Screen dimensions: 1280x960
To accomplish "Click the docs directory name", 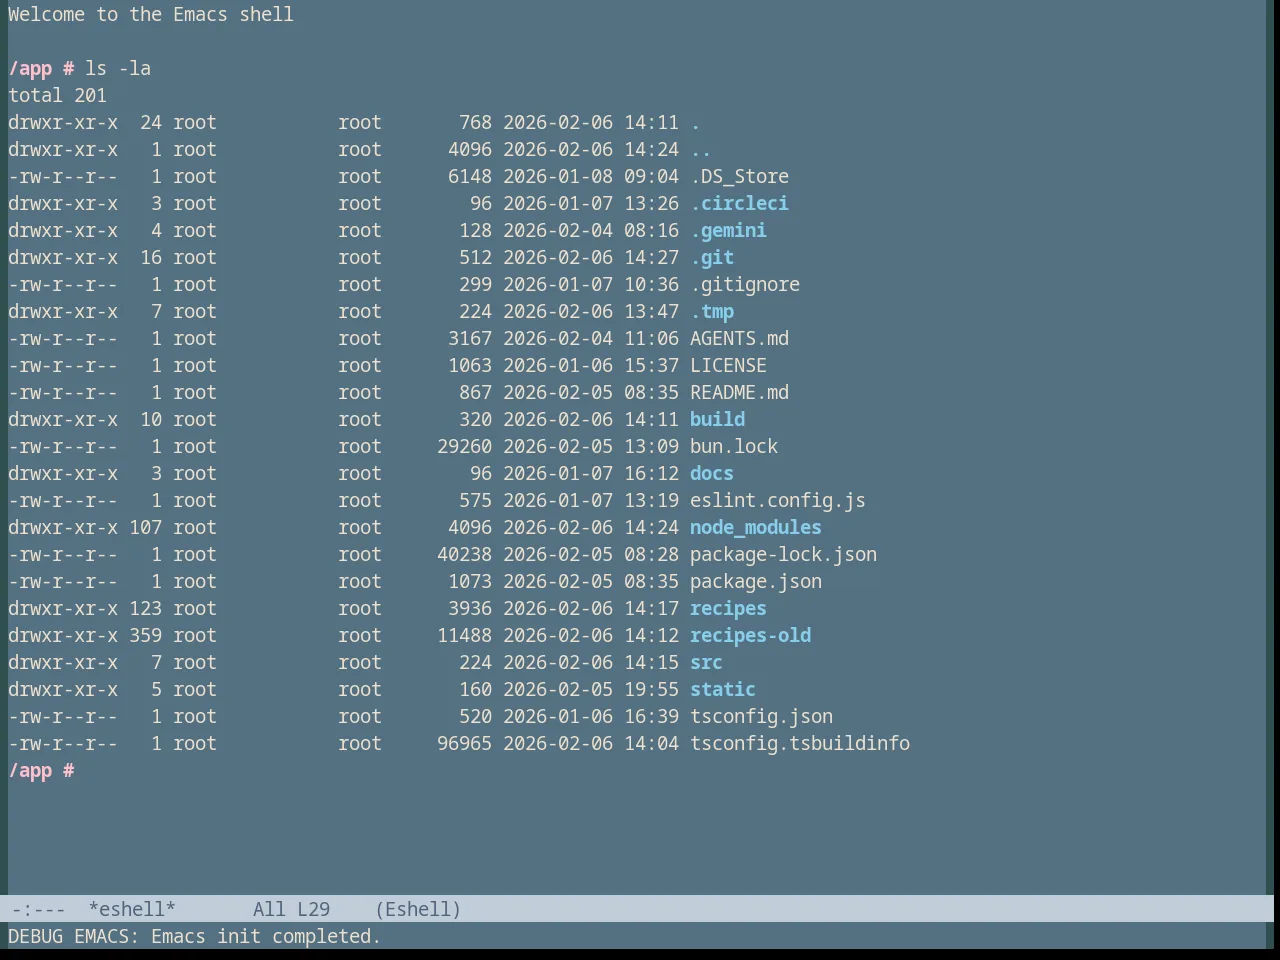I will 712,473.
